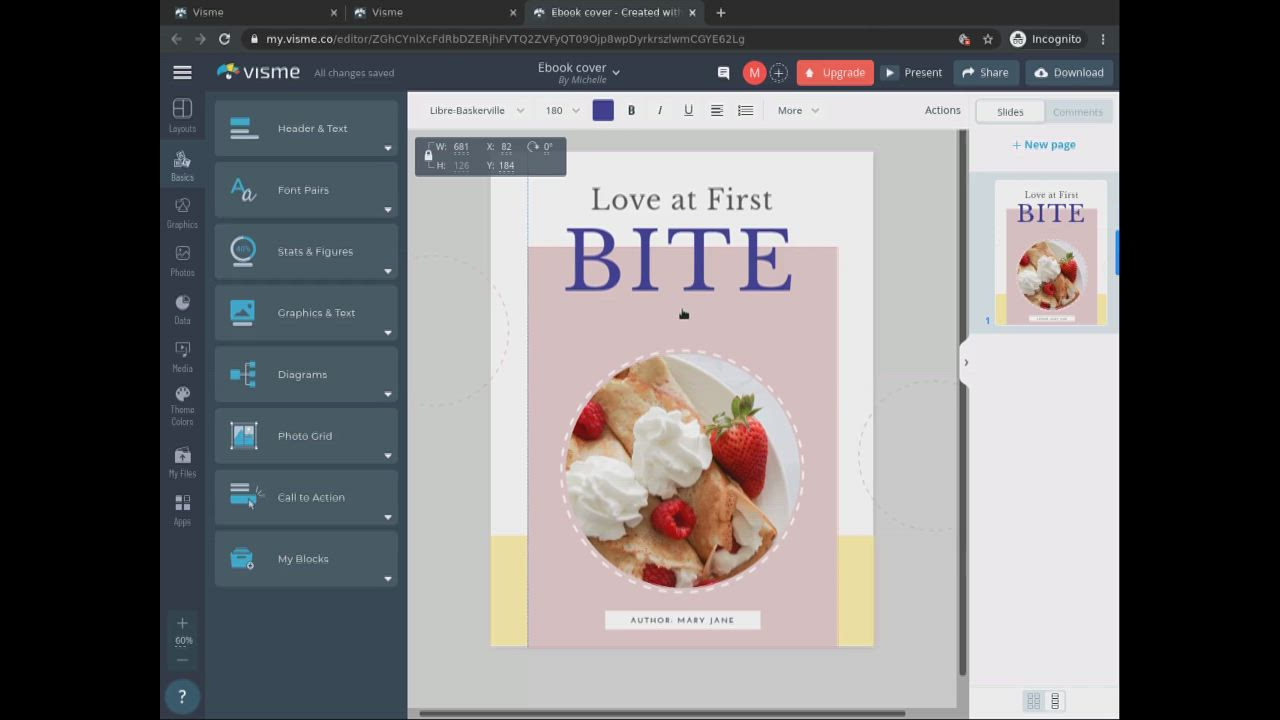Open the Graphics sidebar section

pyautogui.click(x=182, y=212)
